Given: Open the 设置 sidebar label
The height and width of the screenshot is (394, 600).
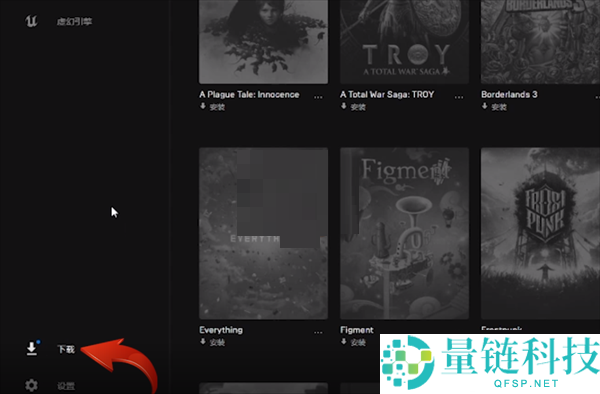Looking at the screenshot, I should pos(66,386).
